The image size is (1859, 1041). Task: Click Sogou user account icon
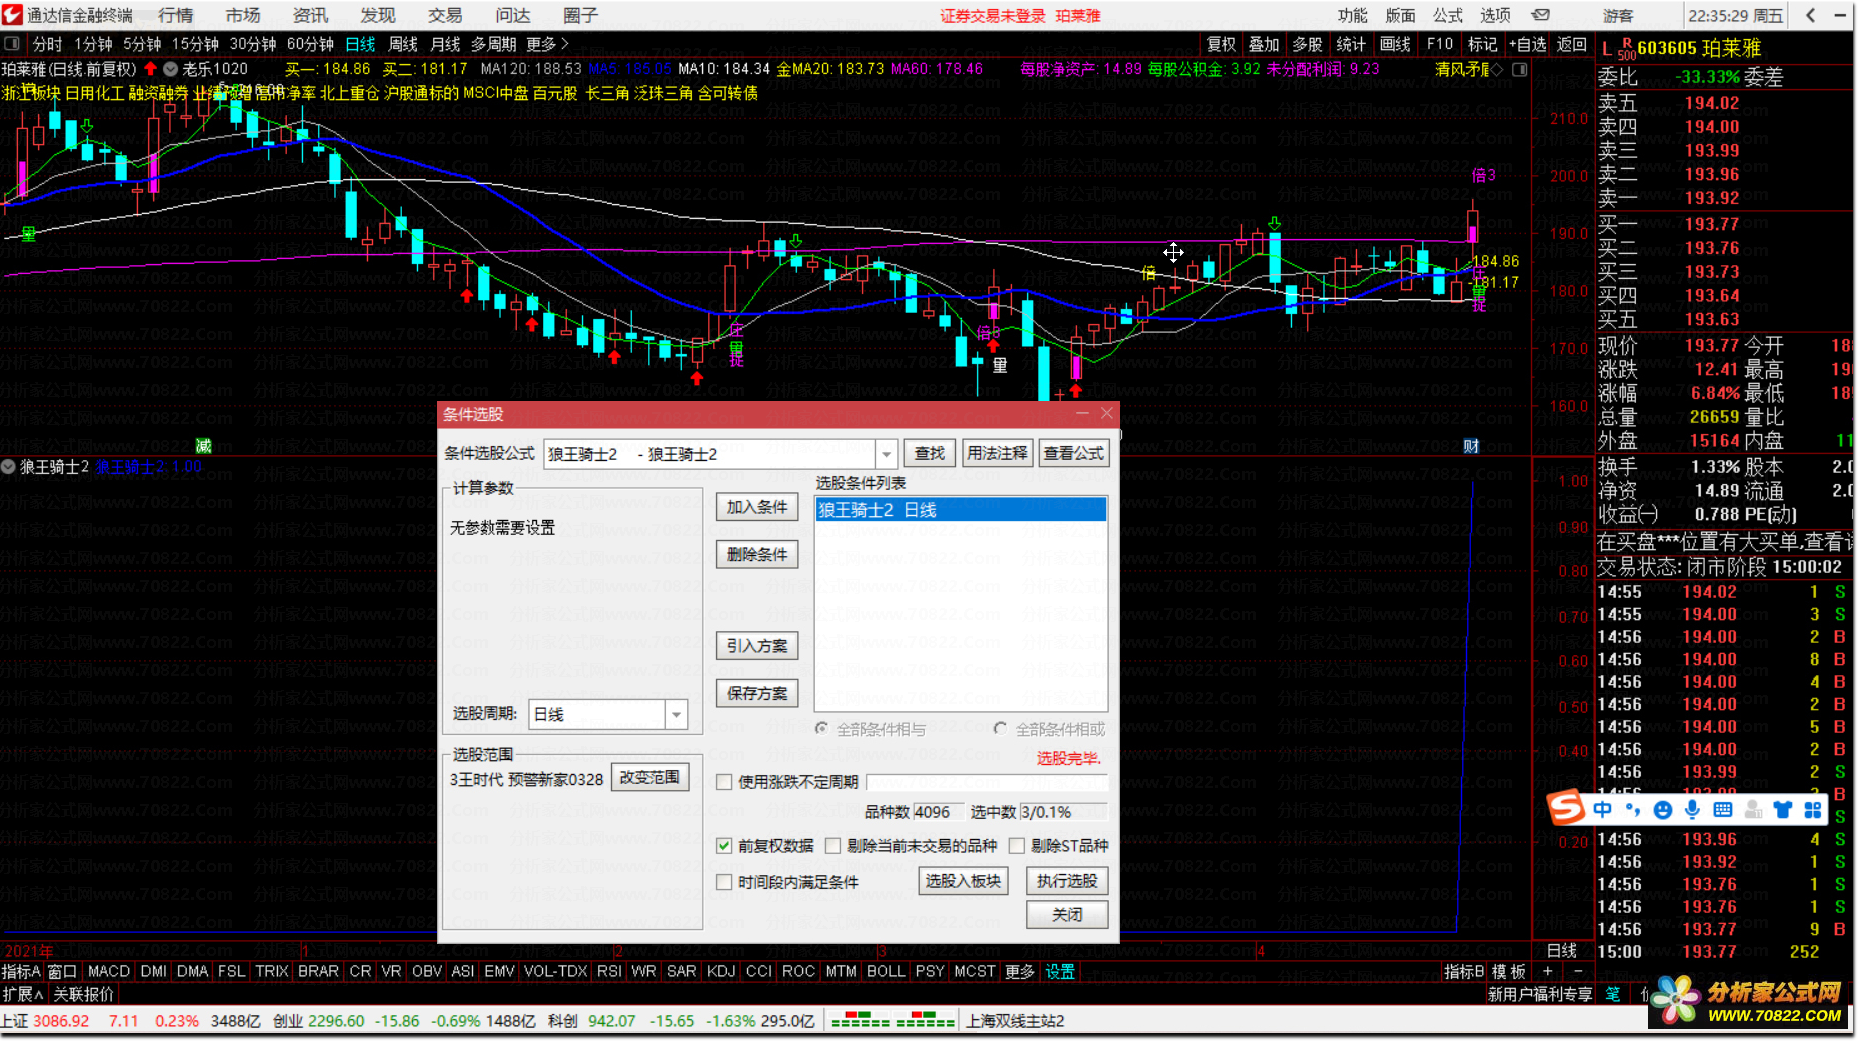tap(1753, 810)
